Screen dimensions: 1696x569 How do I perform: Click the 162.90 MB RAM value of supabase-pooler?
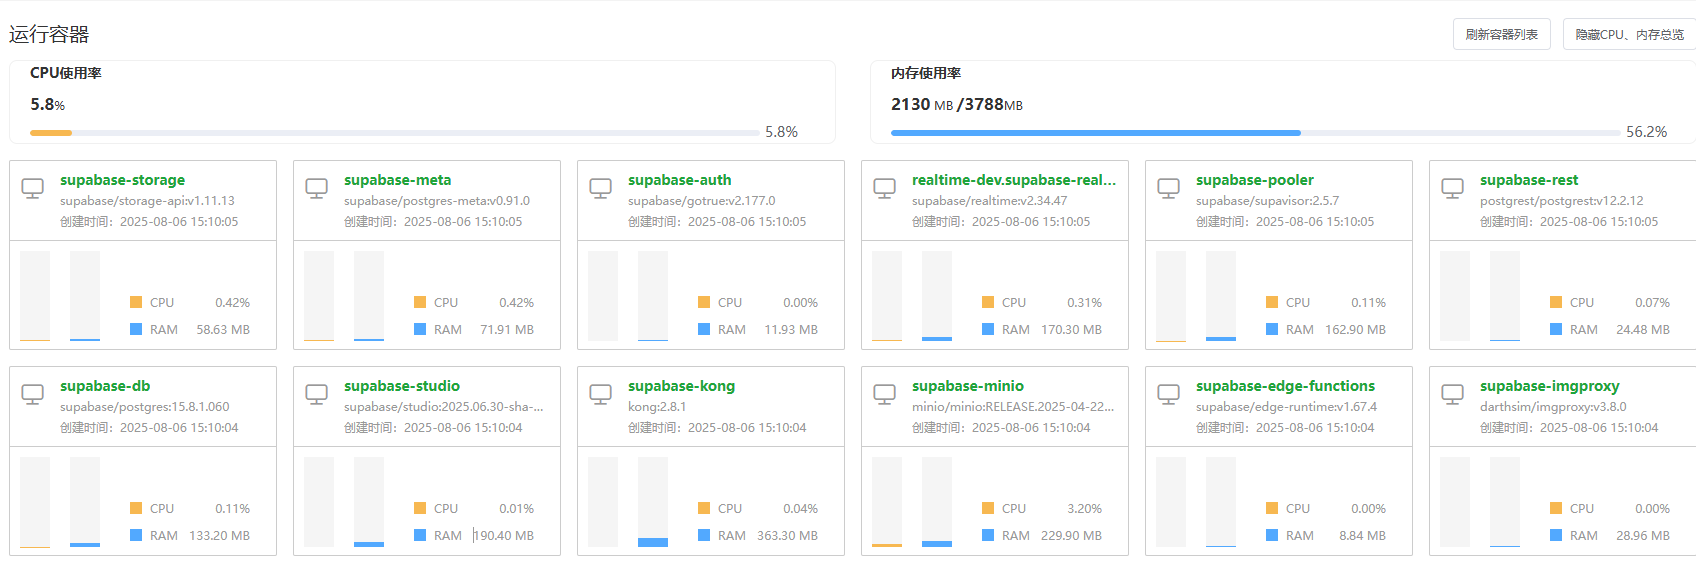1355,330
